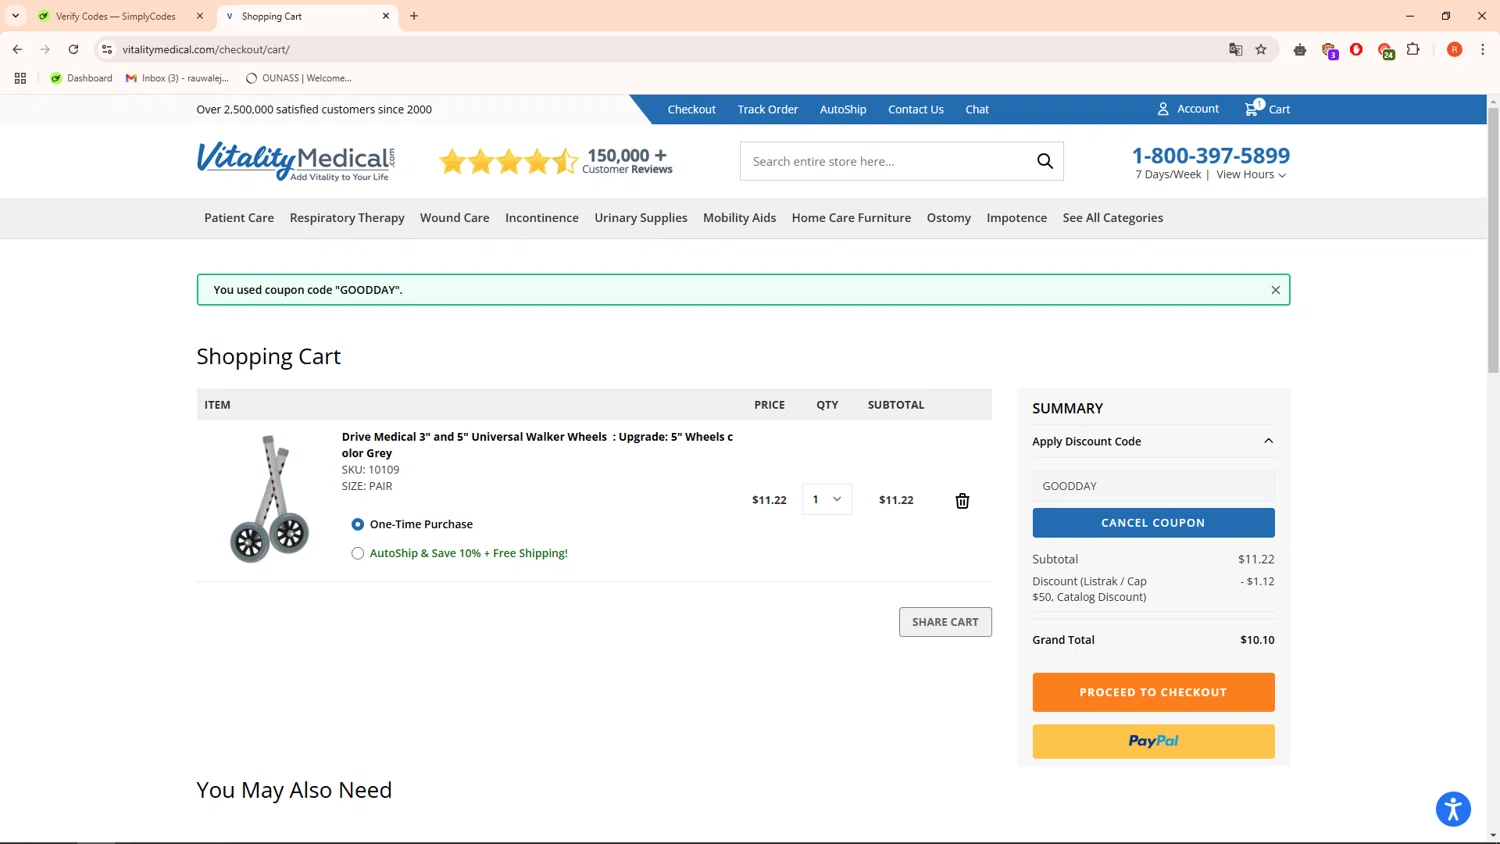Open Mobility Aids category menu
The height and width of the screenshot is (844, 1500).
[x=740, y=218]
